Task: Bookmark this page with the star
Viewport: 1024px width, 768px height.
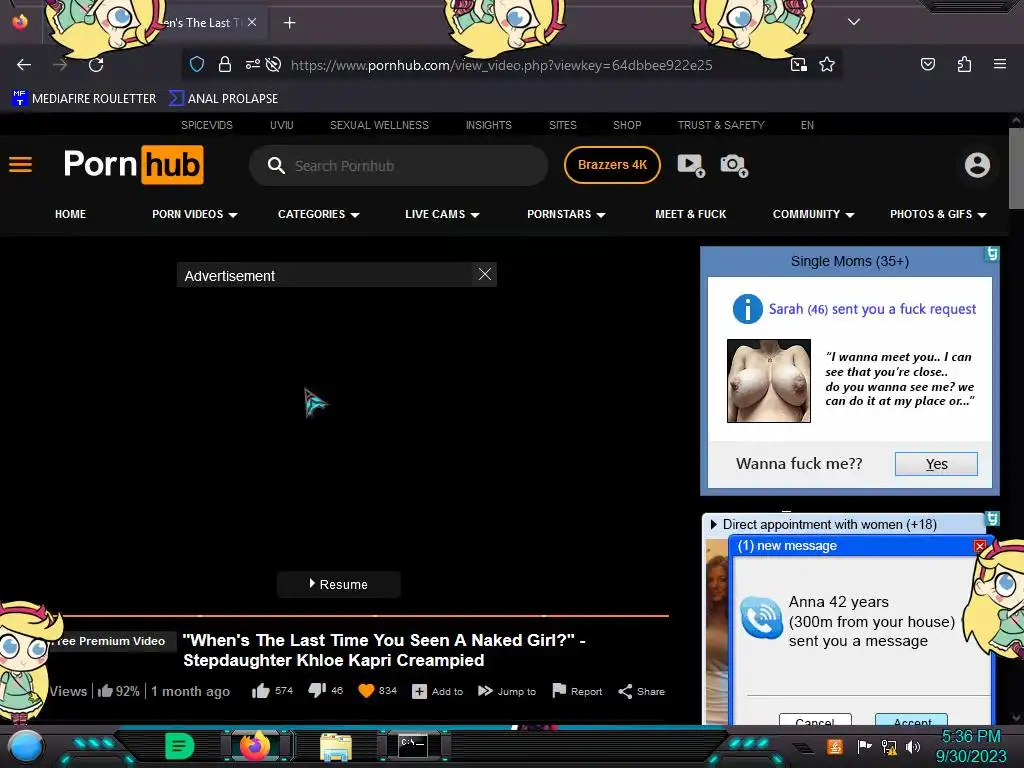Action: coord(827,64)
